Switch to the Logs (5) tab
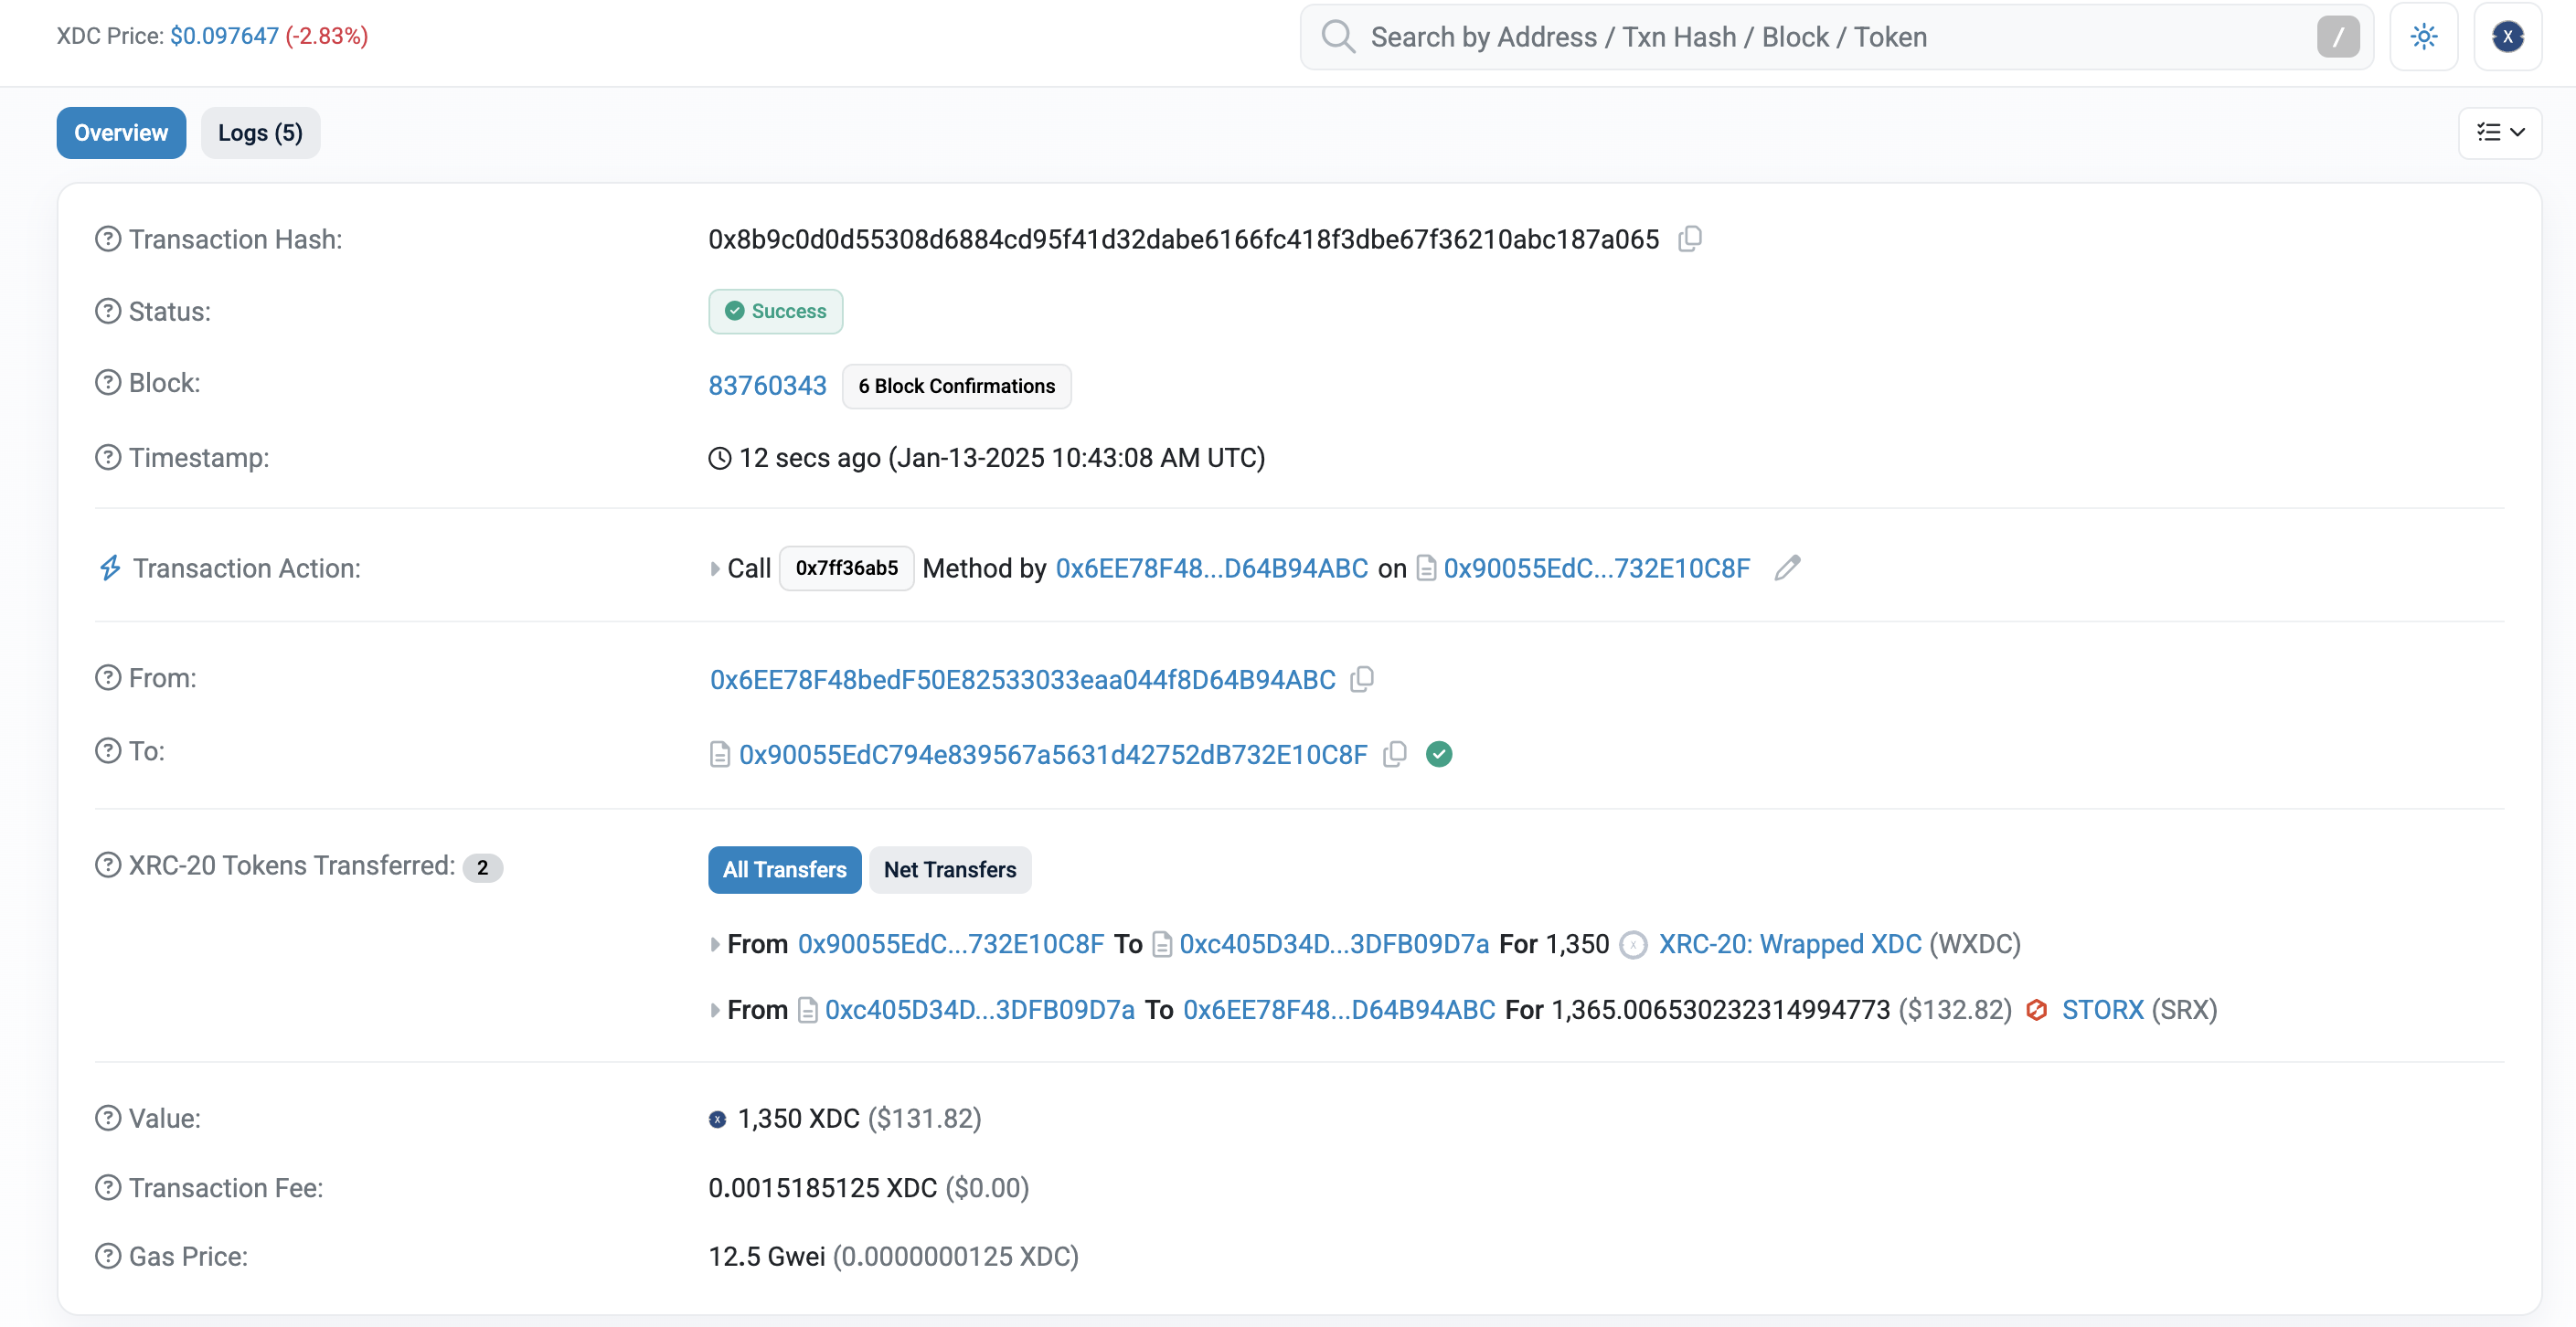Viewport: 2576px width, 1327px height. (260, 133)
